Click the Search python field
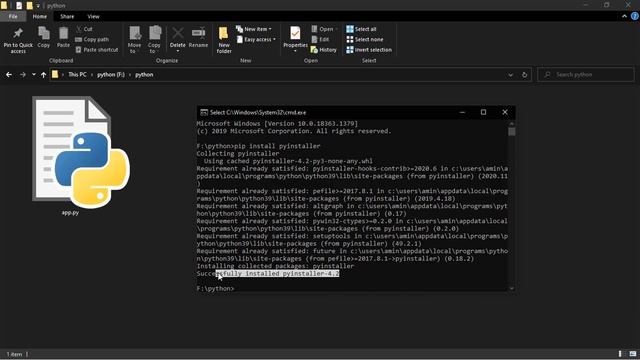The height and width of the screenshot is (360, 640). pyautogui.click(x=586, y=75)
